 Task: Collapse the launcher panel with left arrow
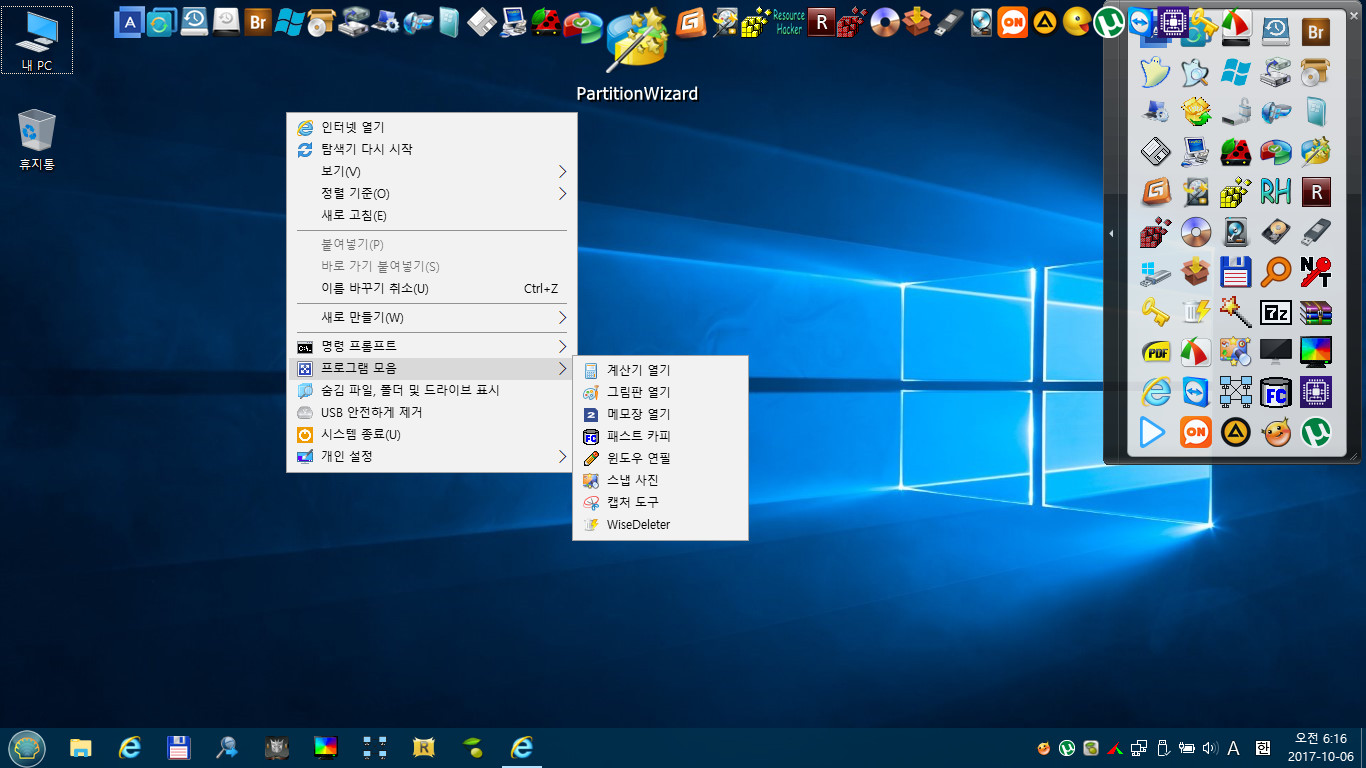pos(1113,234)
